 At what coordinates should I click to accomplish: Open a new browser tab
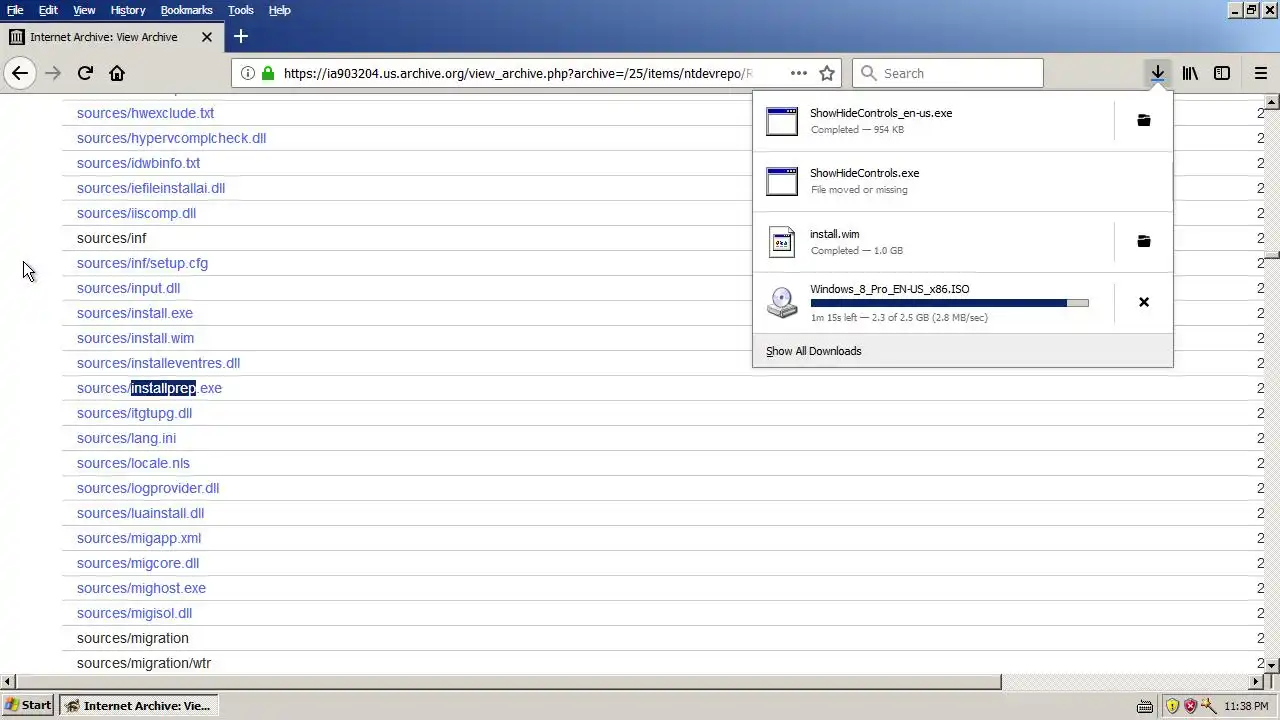pyautogui.click(x=240, y=37)
